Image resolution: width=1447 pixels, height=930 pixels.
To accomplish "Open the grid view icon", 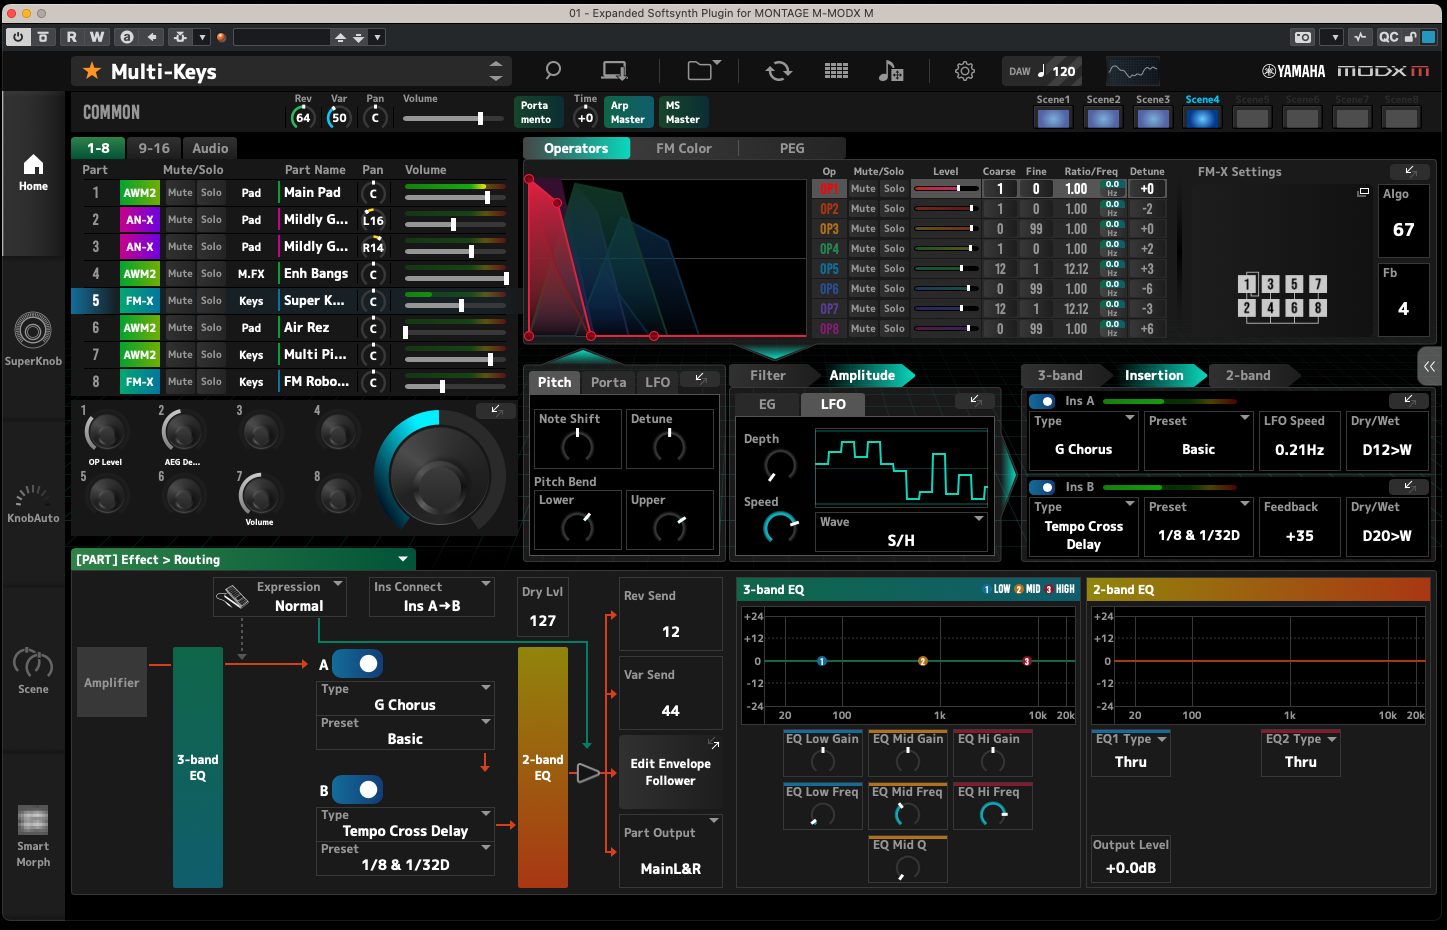I will point(836,71).
